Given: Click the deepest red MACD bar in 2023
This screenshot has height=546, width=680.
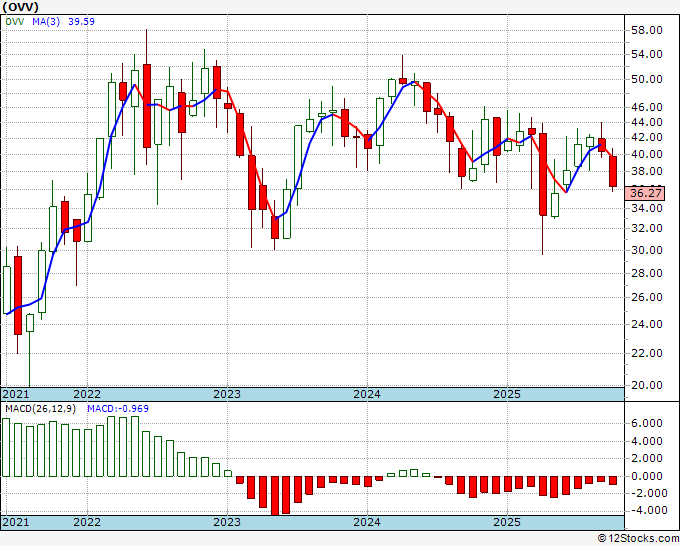Looking at the screenshot, I should click(275, 496).
